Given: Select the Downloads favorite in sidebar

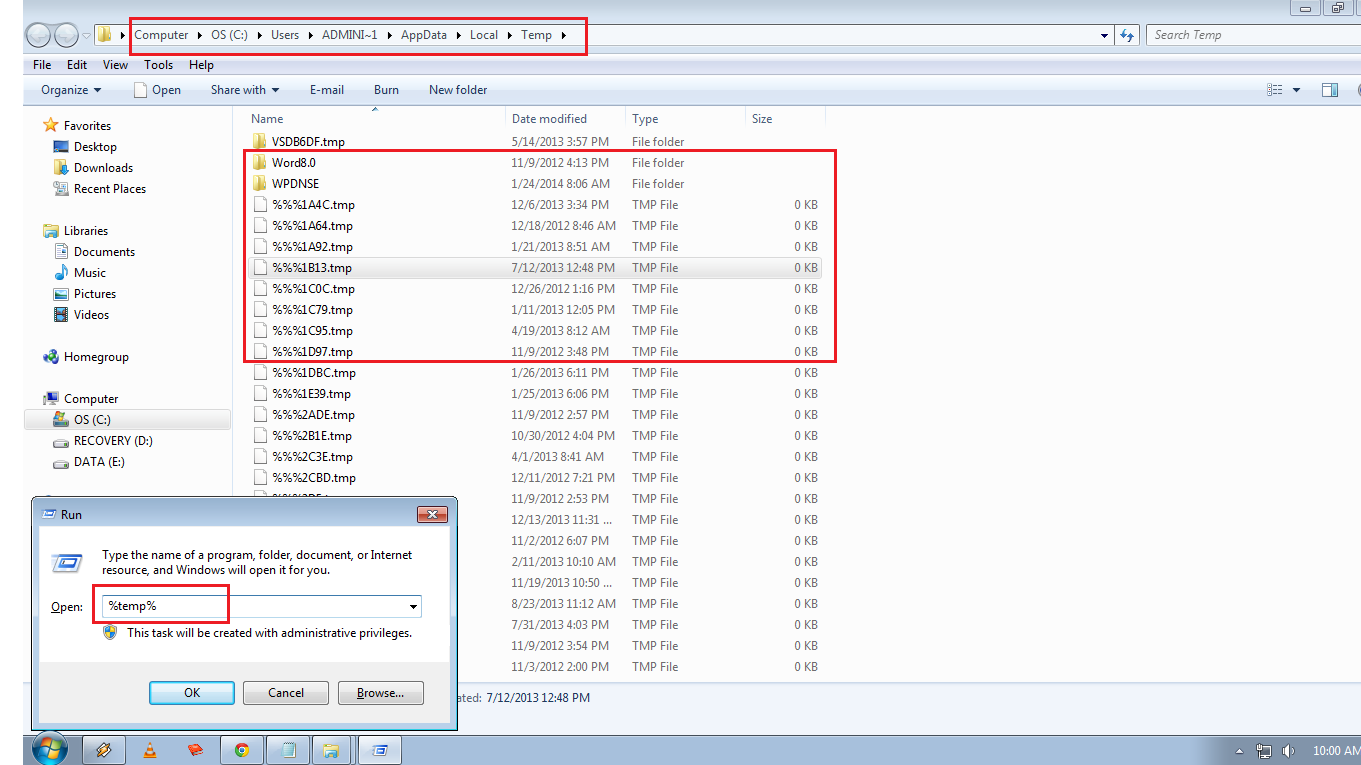Looking at the screenshot, I should click(103, 168).
